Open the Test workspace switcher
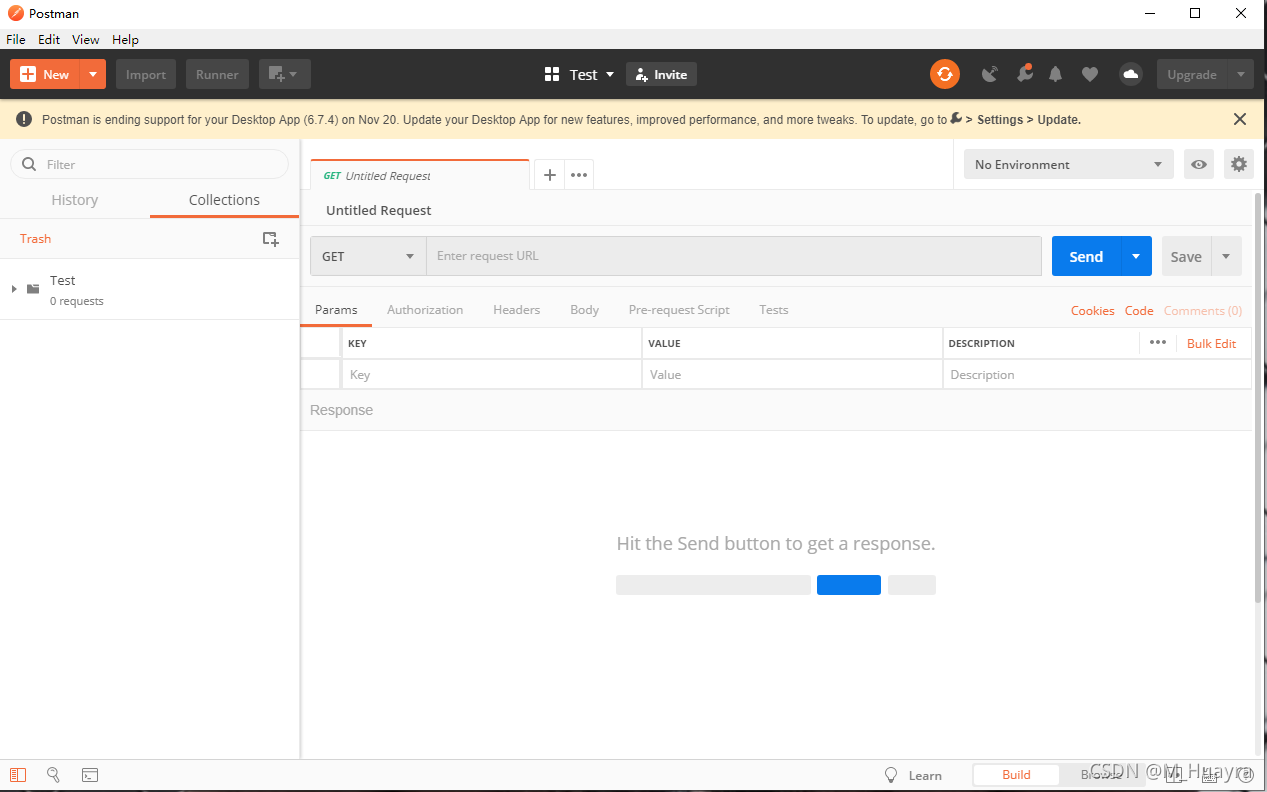The image size is (1267, 792). (x=580, y=74)
